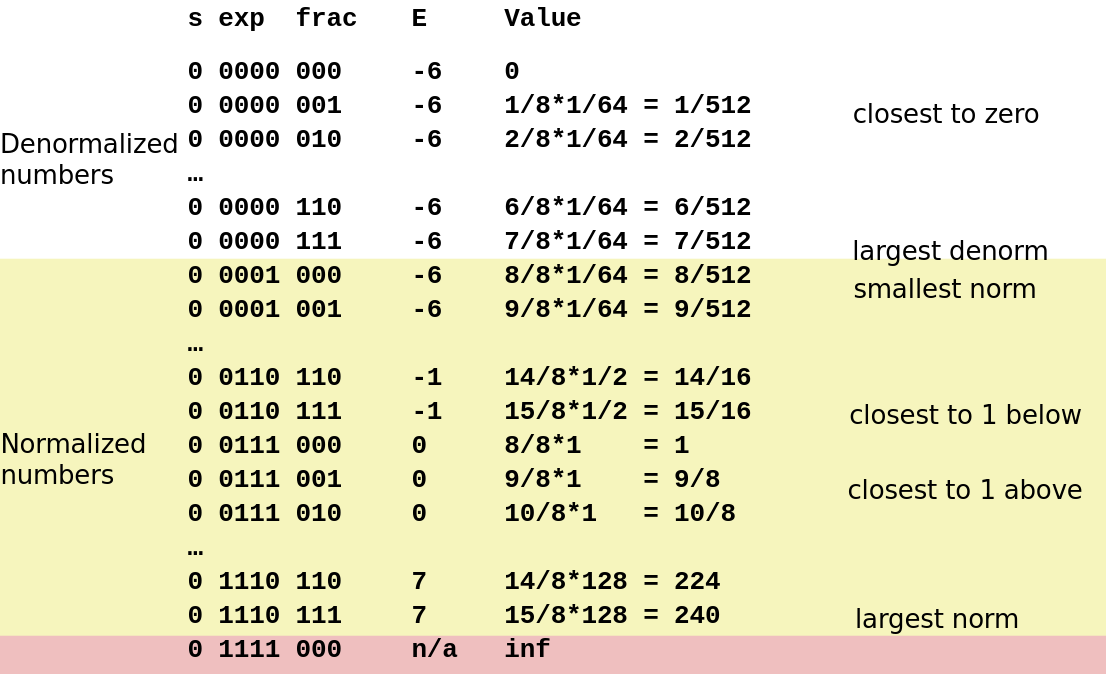The width and height of the screenshot is (1106, 674).
Task: Select the value "1/8*1/64 = 1/512"
Action: tap(627, 106)
